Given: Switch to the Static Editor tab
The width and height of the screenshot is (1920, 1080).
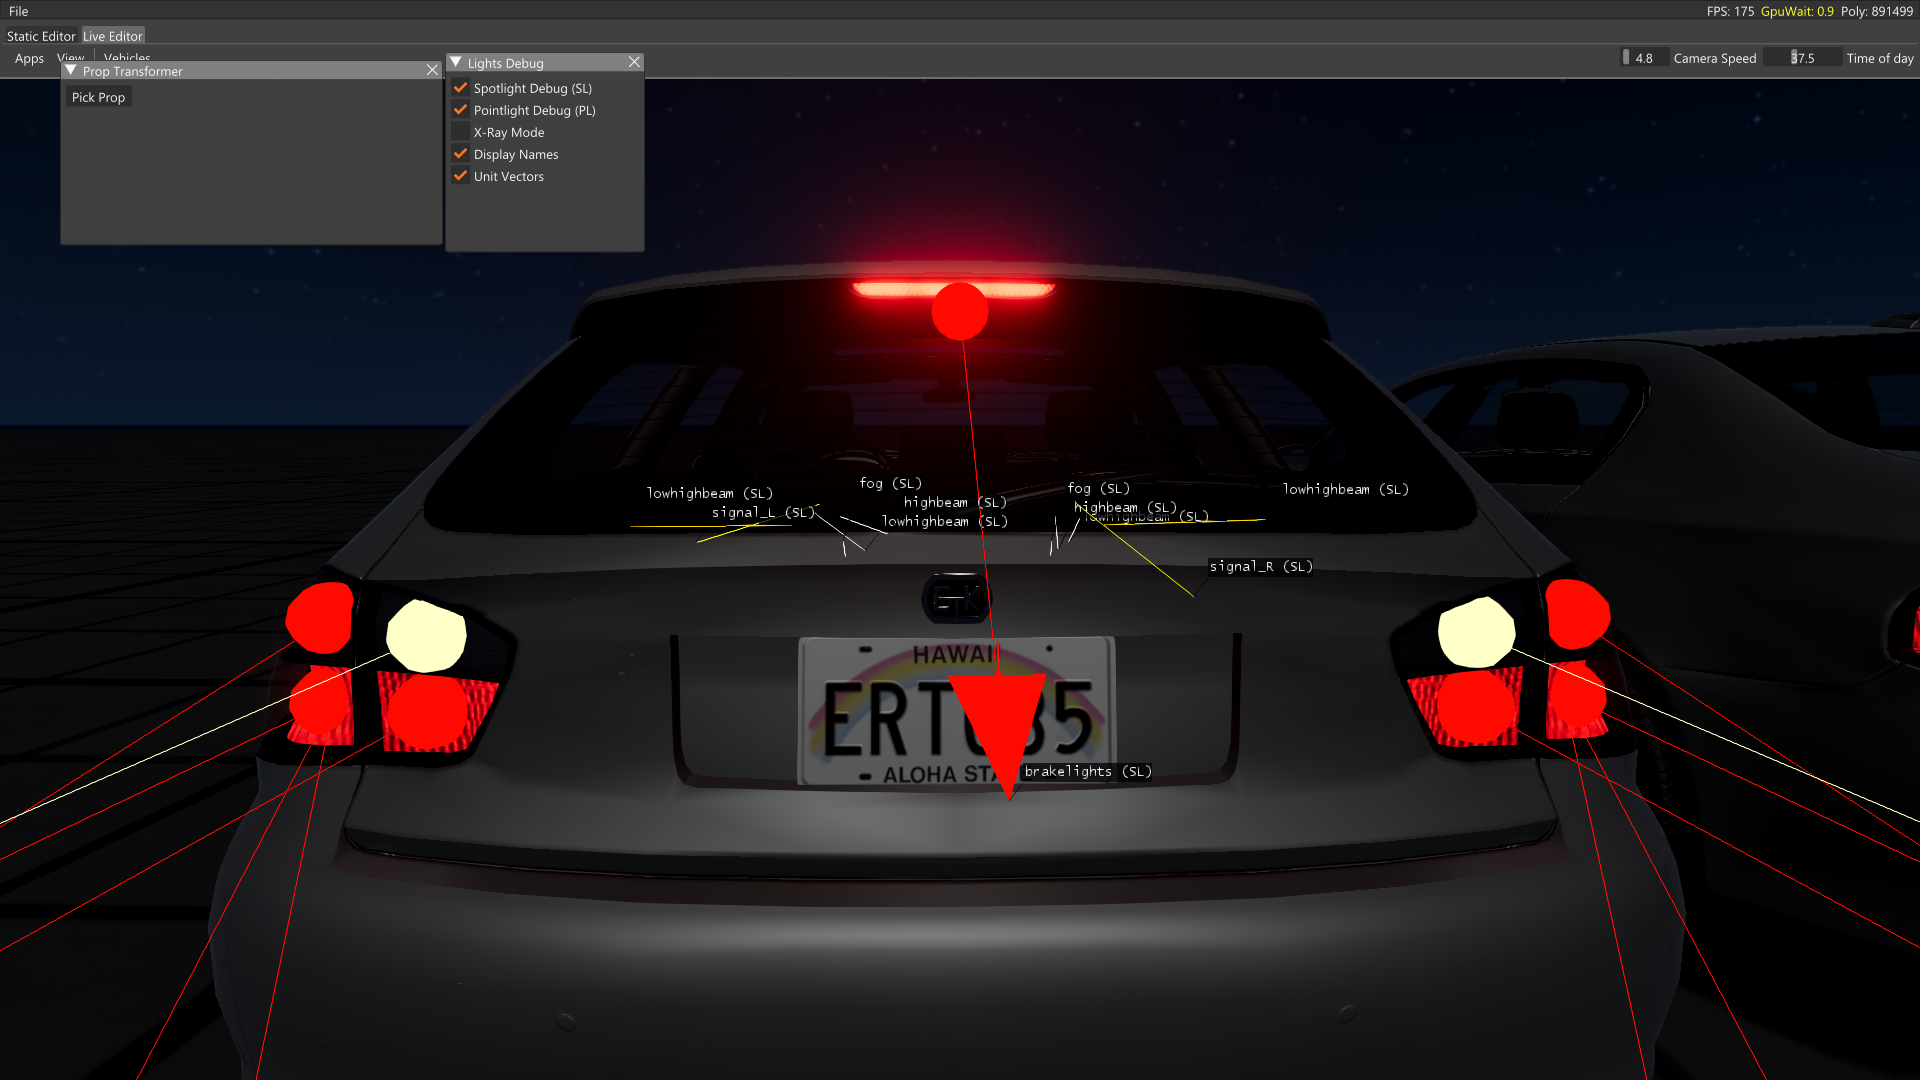Looking at the screenshot, I should pos(41,36).
